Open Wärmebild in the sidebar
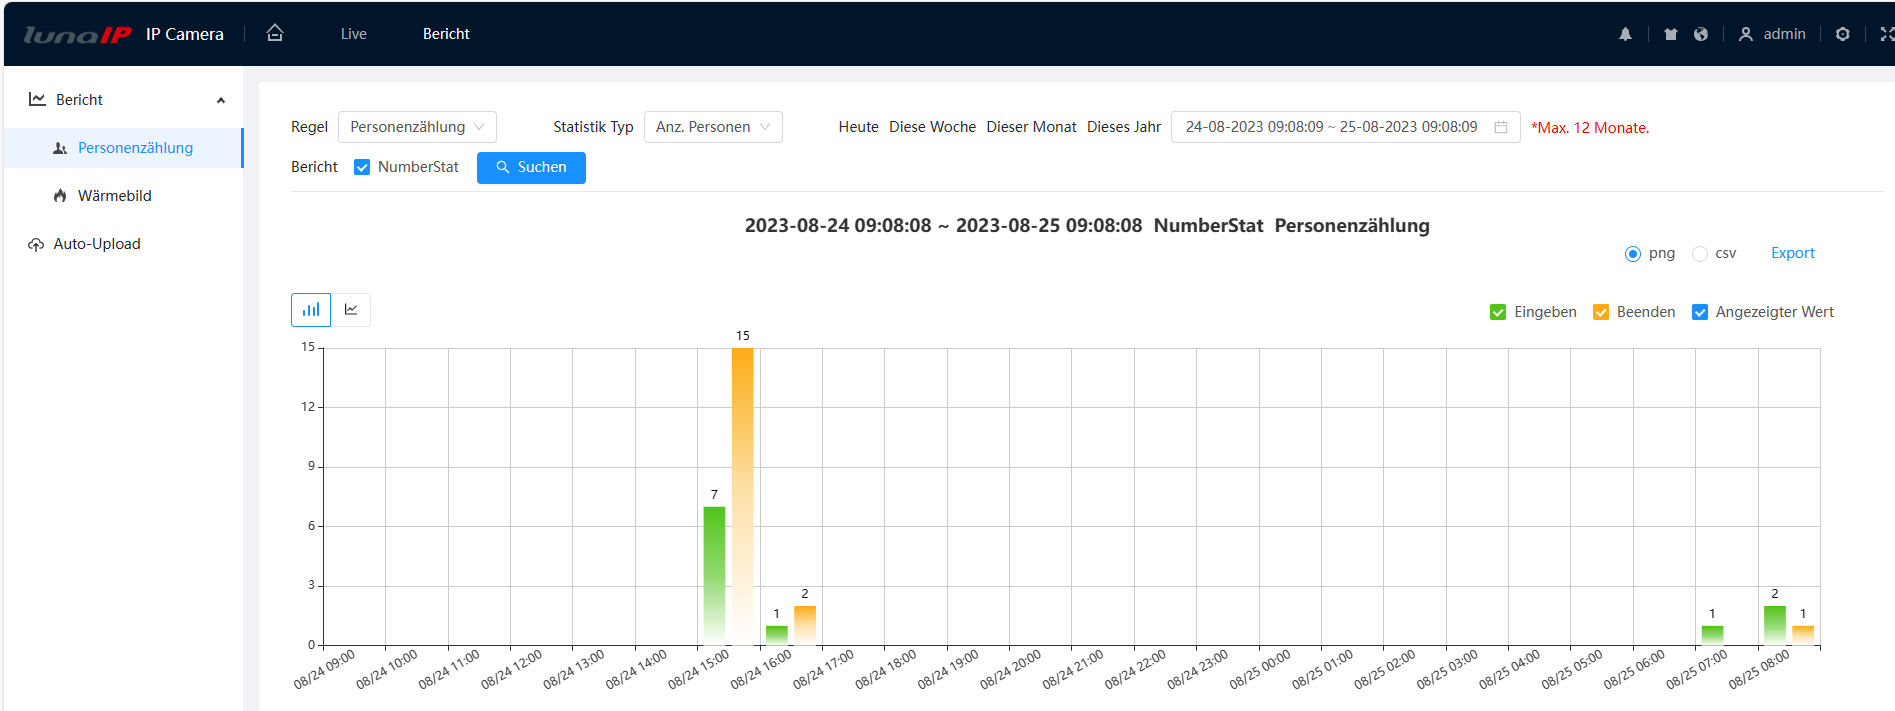 (x=114, y=196)
